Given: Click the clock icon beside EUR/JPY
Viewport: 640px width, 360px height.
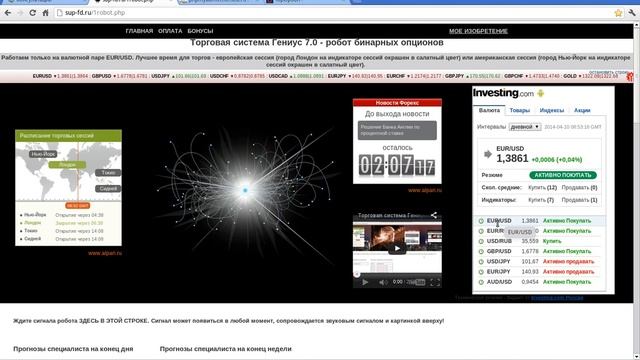Looking at the screenshot, I should pos(481,272).
